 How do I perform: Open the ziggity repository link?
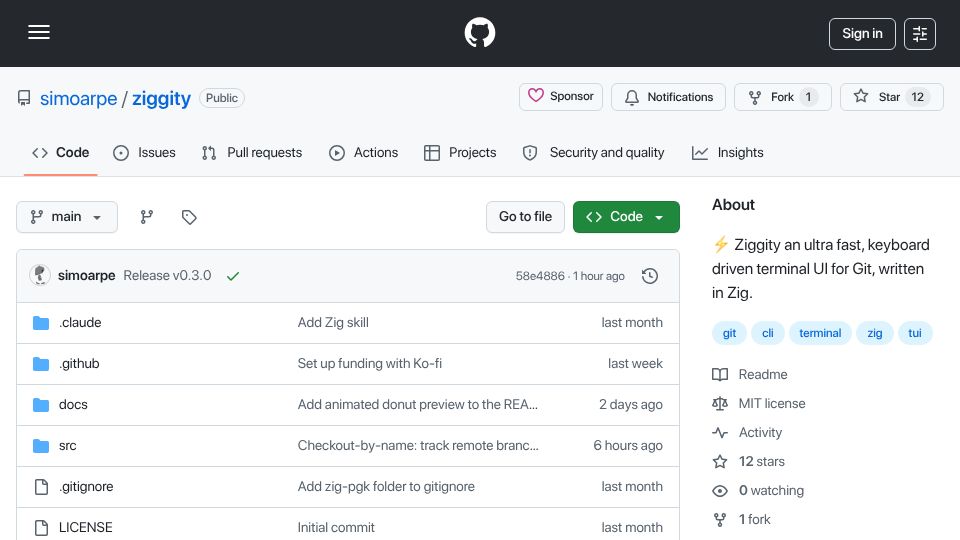[162, 99]
